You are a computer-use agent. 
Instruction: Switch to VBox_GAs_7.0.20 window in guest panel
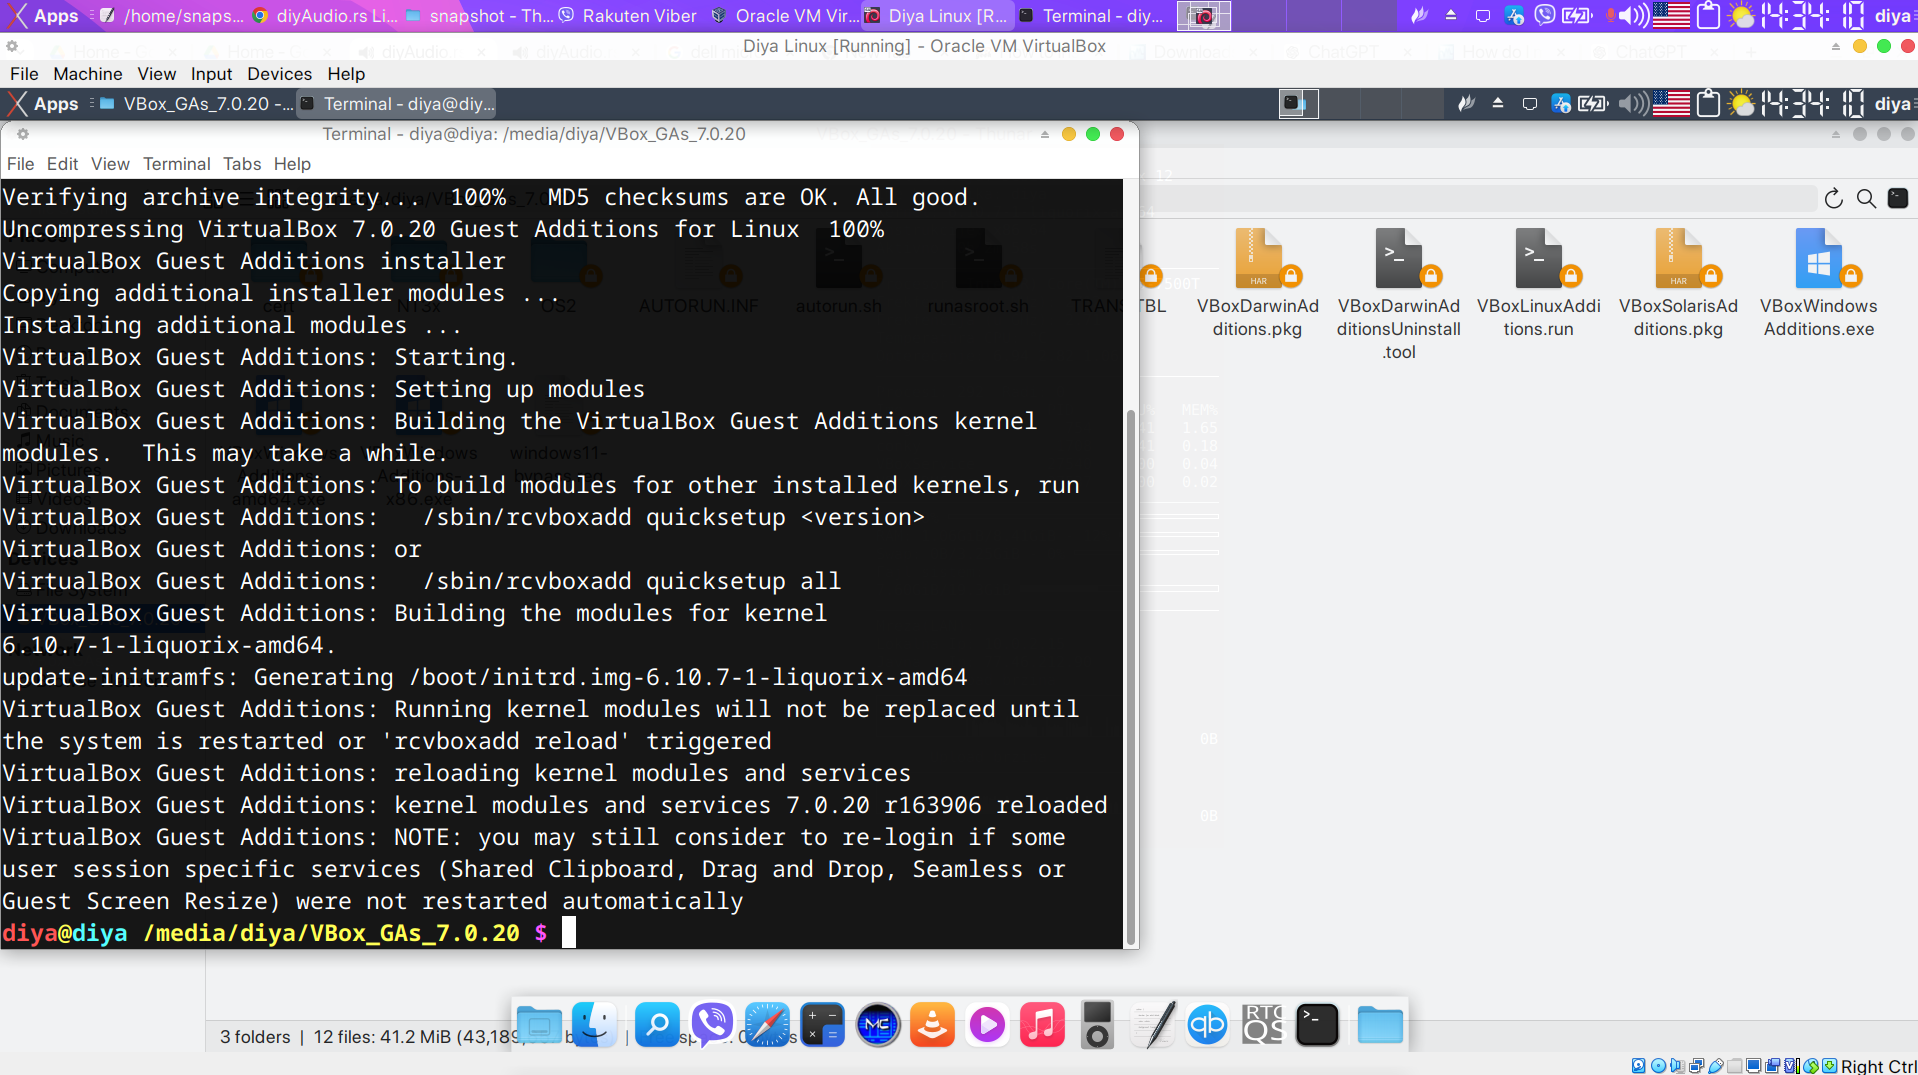click(196, 104)
